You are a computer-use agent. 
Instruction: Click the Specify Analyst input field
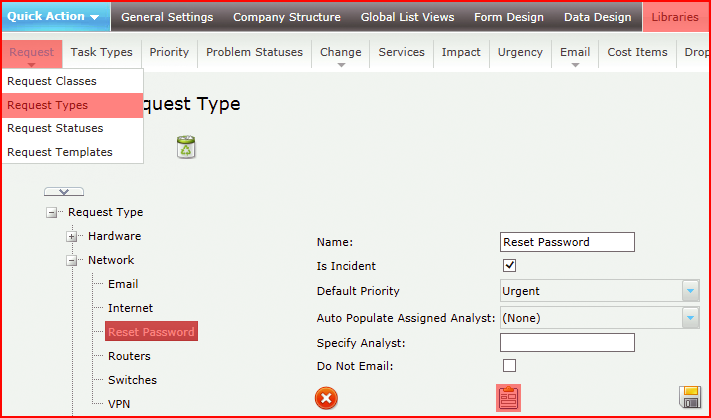(x=567, y=343)
